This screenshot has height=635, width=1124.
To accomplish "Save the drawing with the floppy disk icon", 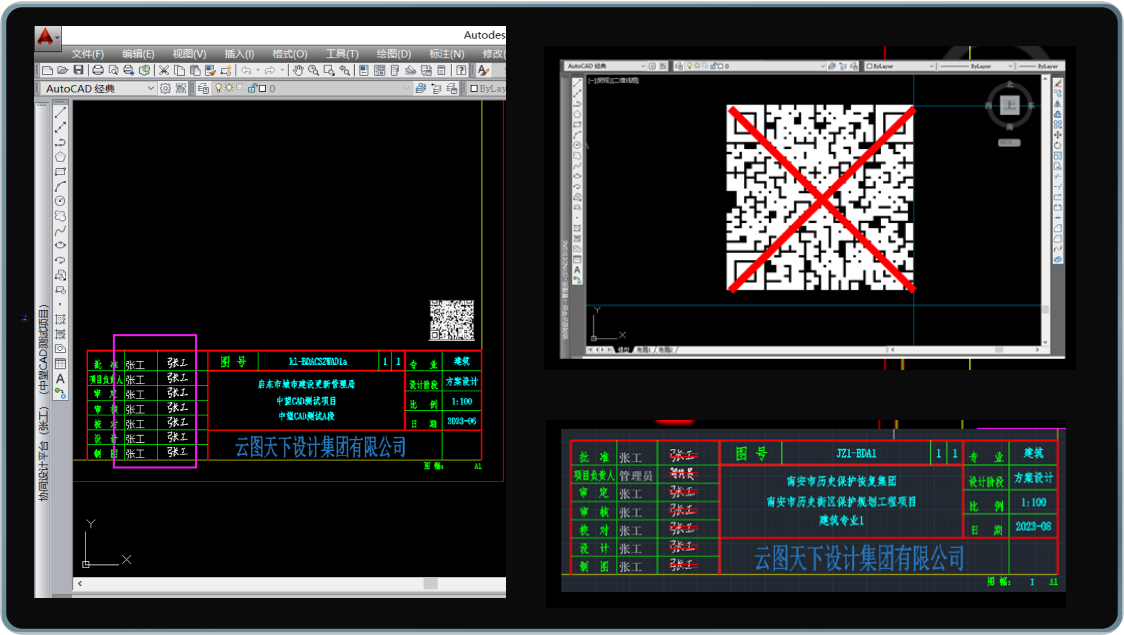I will coord(78,70).
